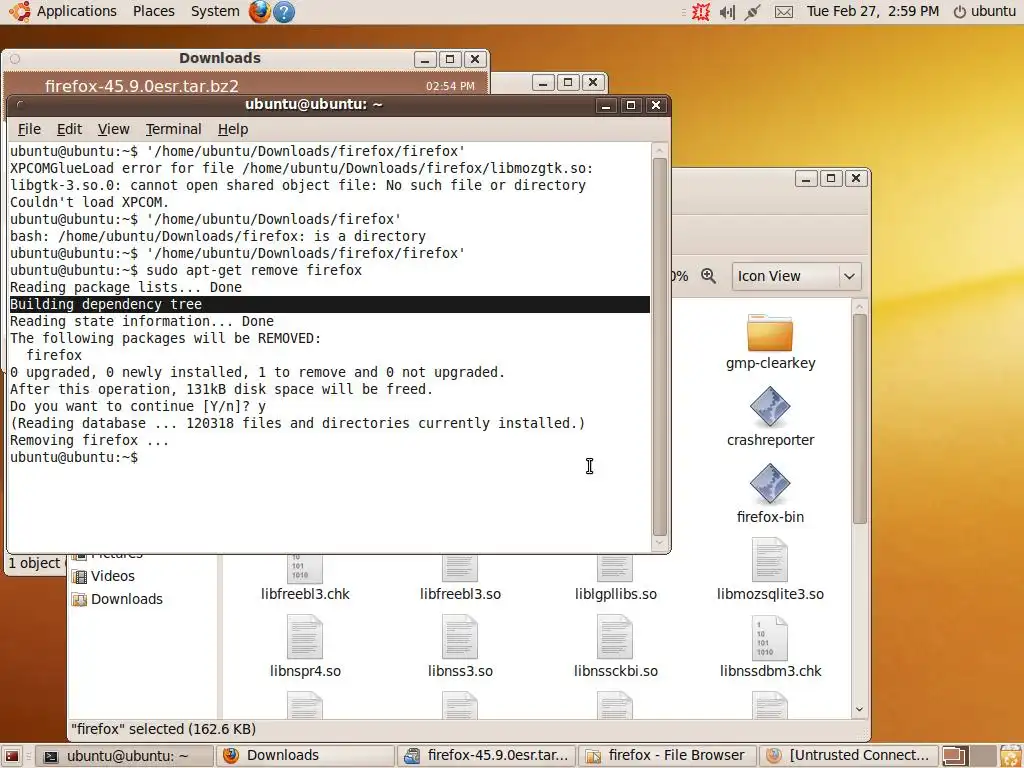Click the mail envelope indicator icon
The image size is (1024, 768).
[x=784, y=11]
